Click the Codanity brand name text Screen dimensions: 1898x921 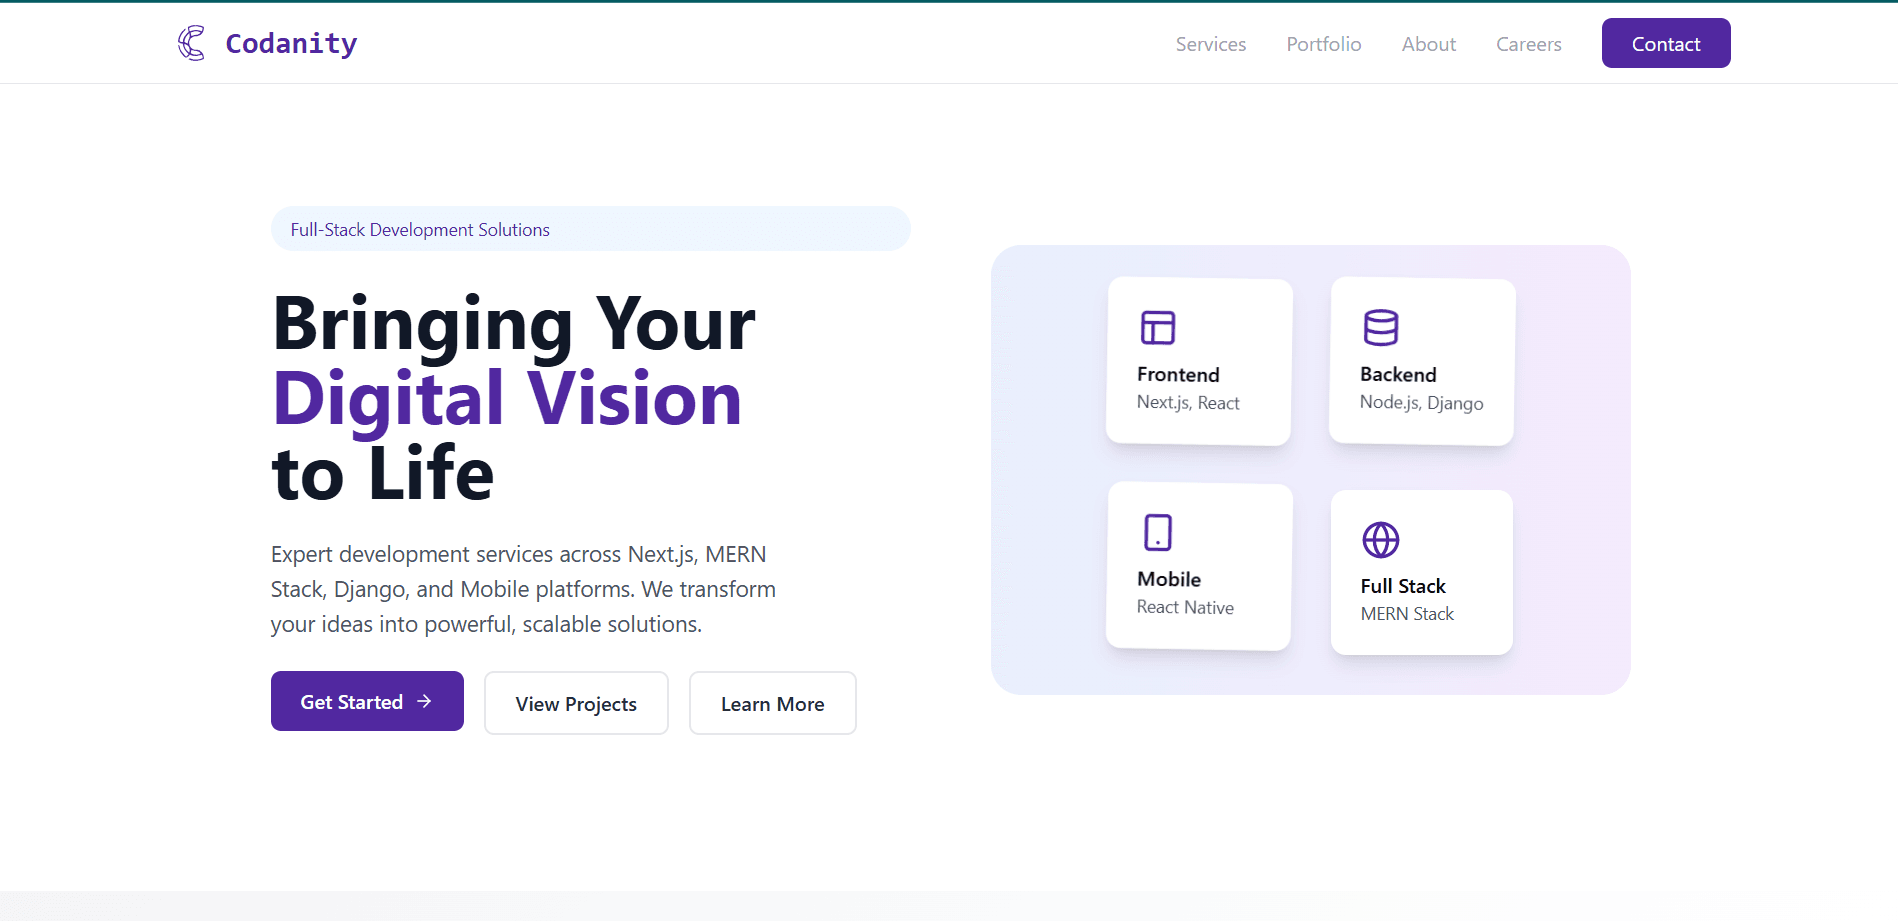coord(291,44)
